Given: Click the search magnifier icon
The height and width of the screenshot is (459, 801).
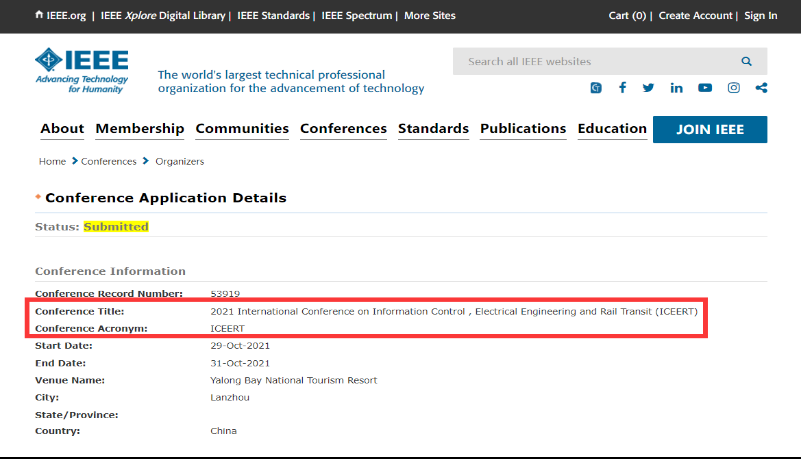Looking at the screenshot, I should [x=746, y=61].
